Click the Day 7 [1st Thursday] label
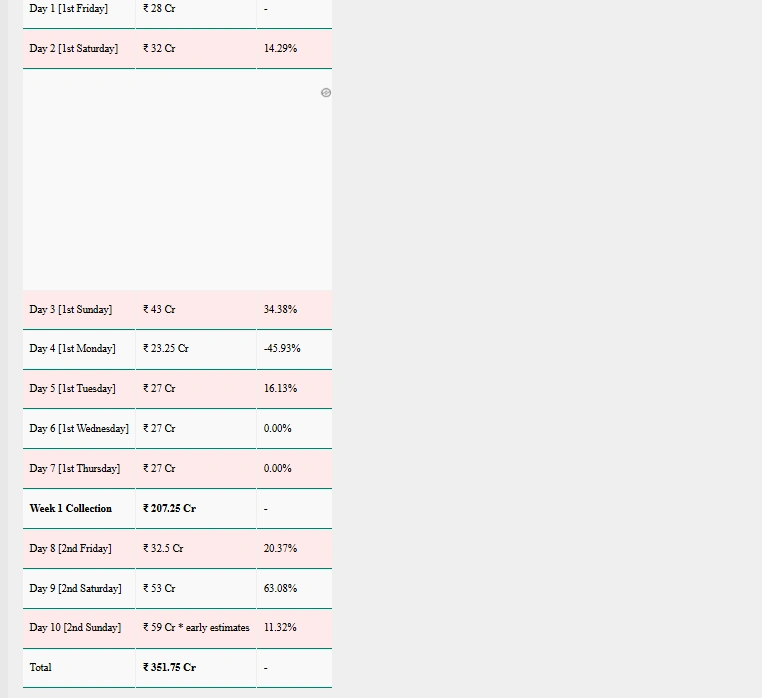This screenshot has height=698, width=762. click(x=75, y=469)
